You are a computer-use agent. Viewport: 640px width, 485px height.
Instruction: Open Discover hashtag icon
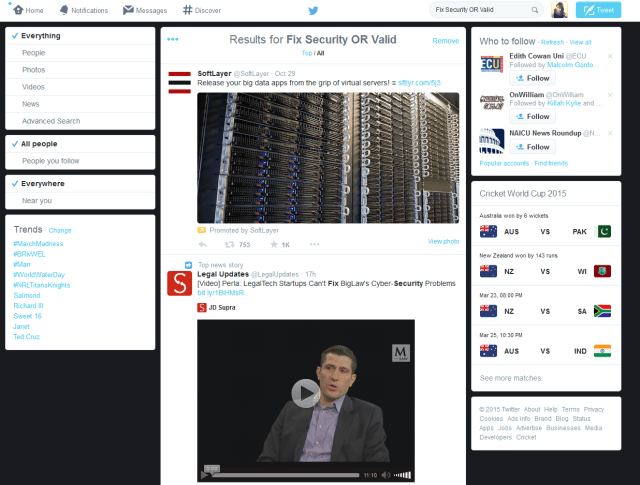pyautogui.click(x=187, y=10)
